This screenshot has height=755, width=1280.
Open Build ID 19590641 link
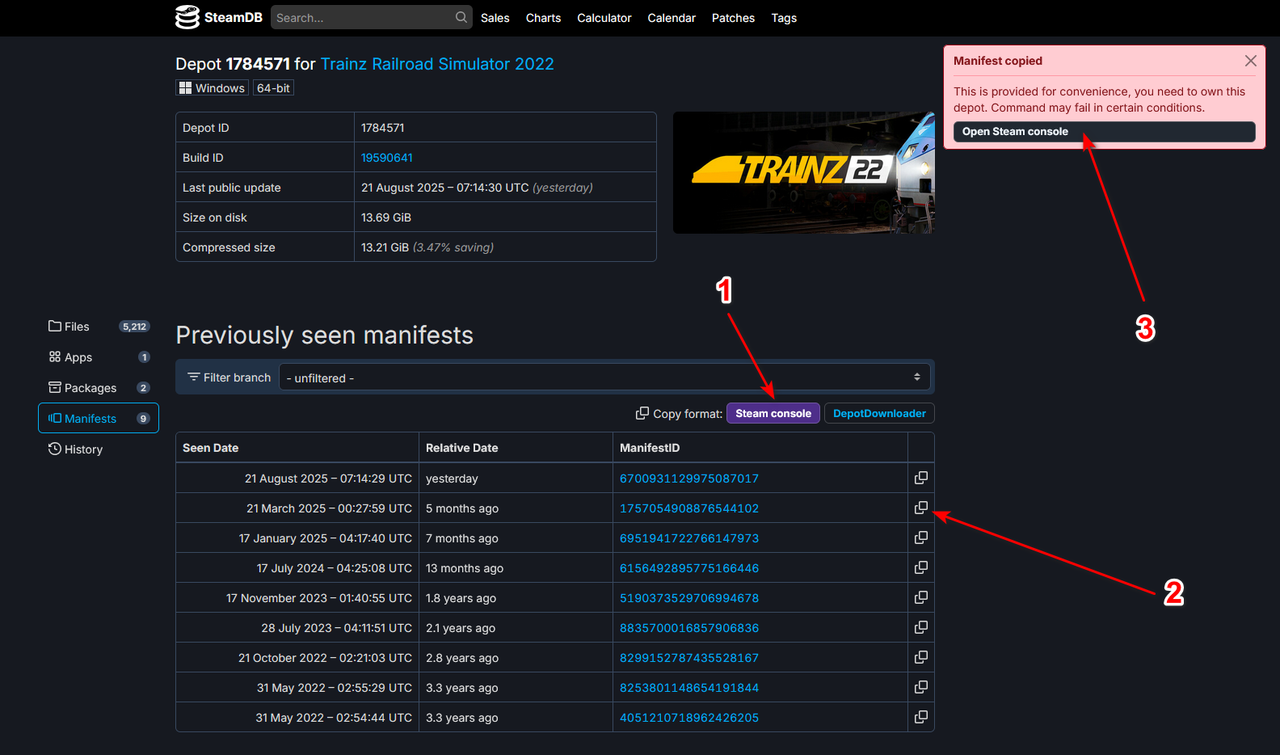click(387, 158)
